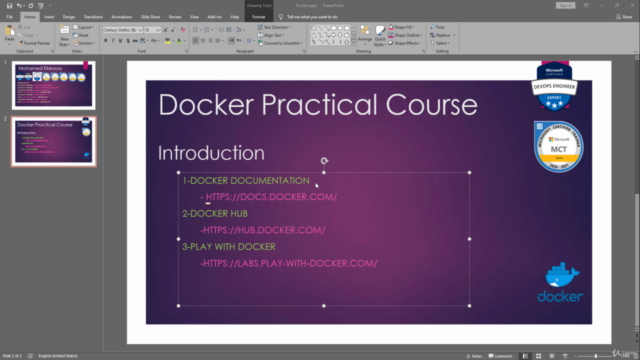The image size is (640, 360).
Task: Open the Drawing Tools Format tab
Action: point(258,17)
